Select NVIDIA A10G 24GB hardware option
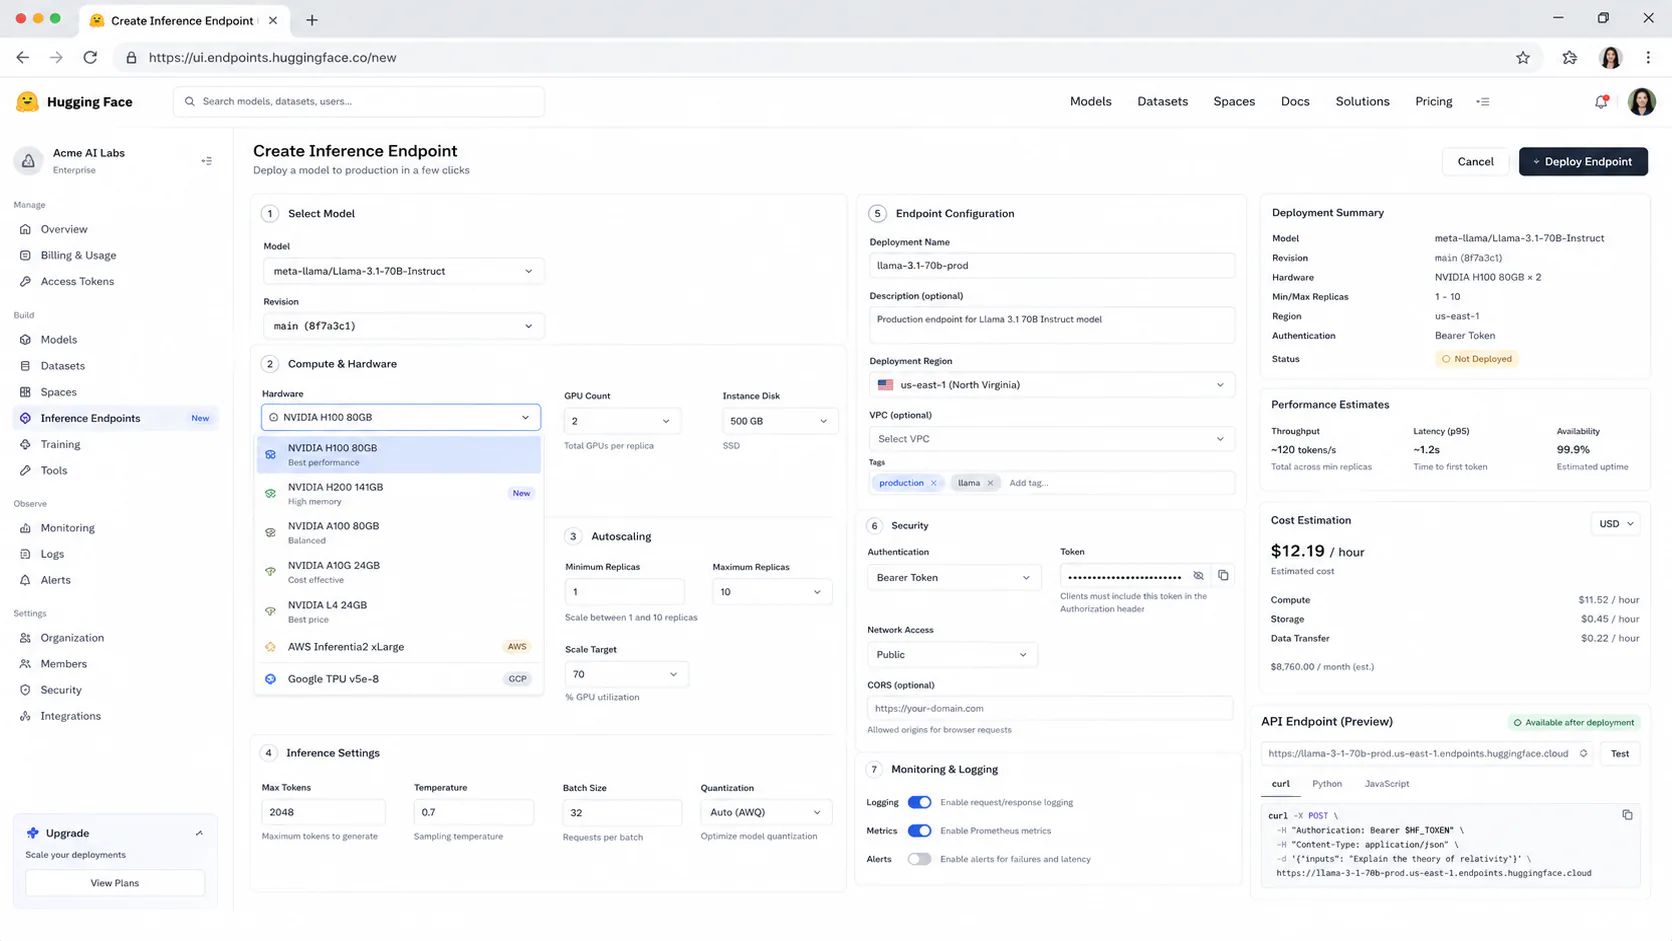Image resolution: width=1672 pixels, height=941 pixels. (x=399, y=572)
